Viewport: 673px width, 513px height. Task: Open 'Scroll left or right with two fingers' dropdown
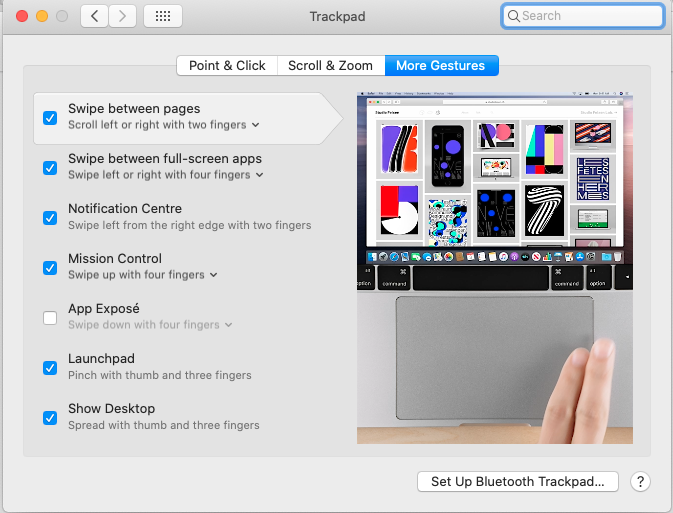pos(164,125)
